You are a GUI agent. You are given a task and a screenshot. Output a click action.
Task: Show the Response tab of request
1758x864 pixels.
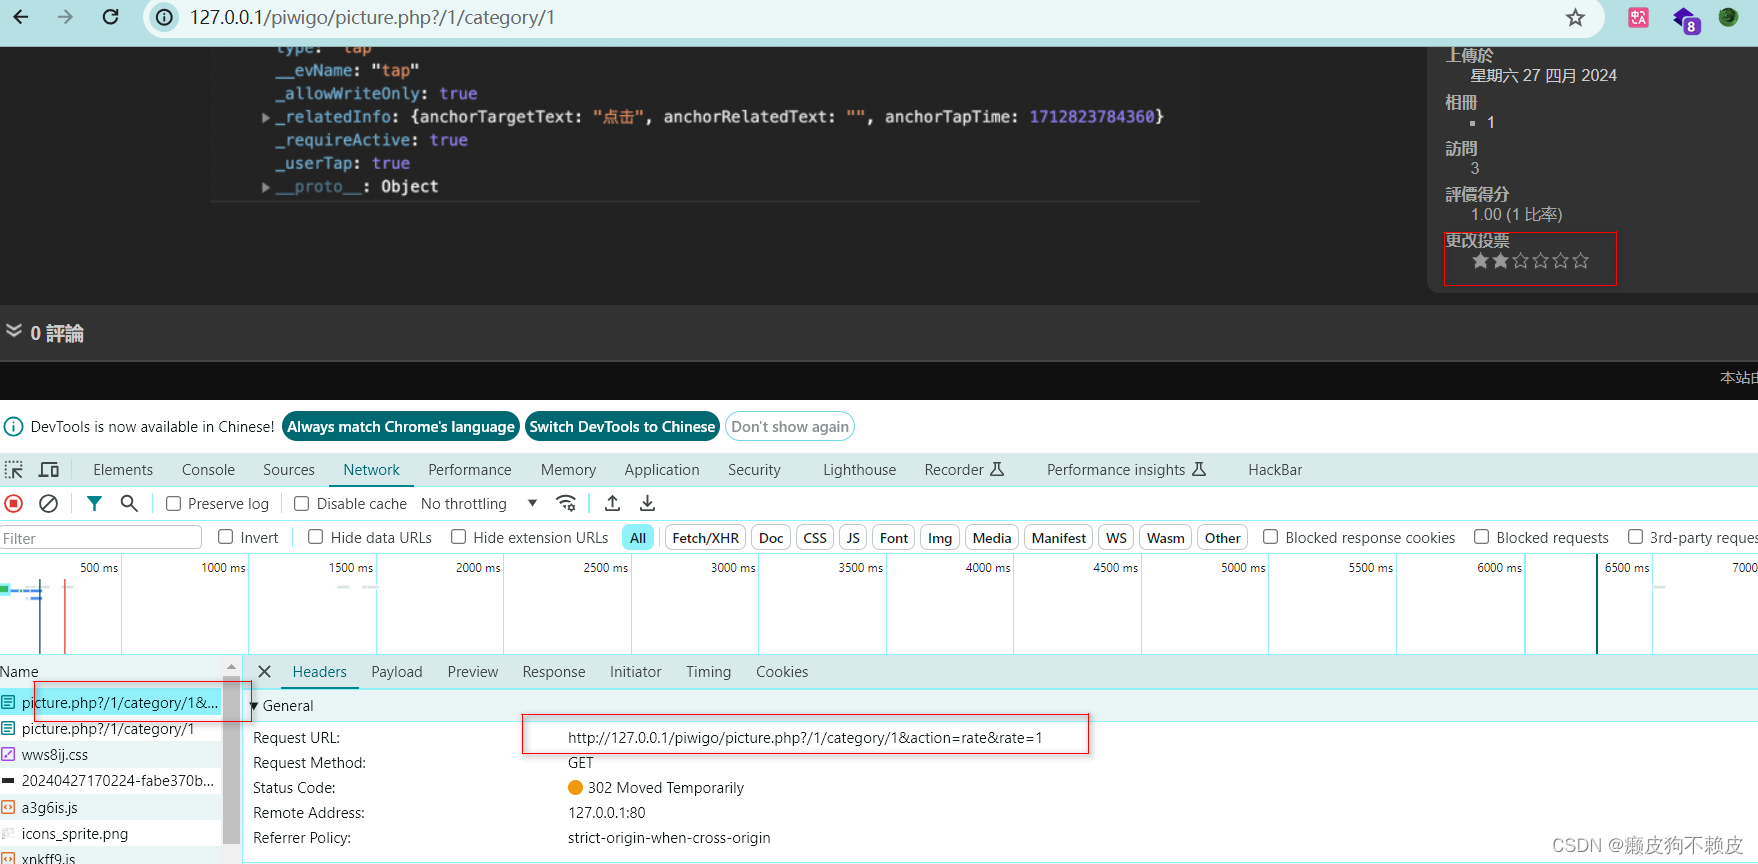pos(554,672)
